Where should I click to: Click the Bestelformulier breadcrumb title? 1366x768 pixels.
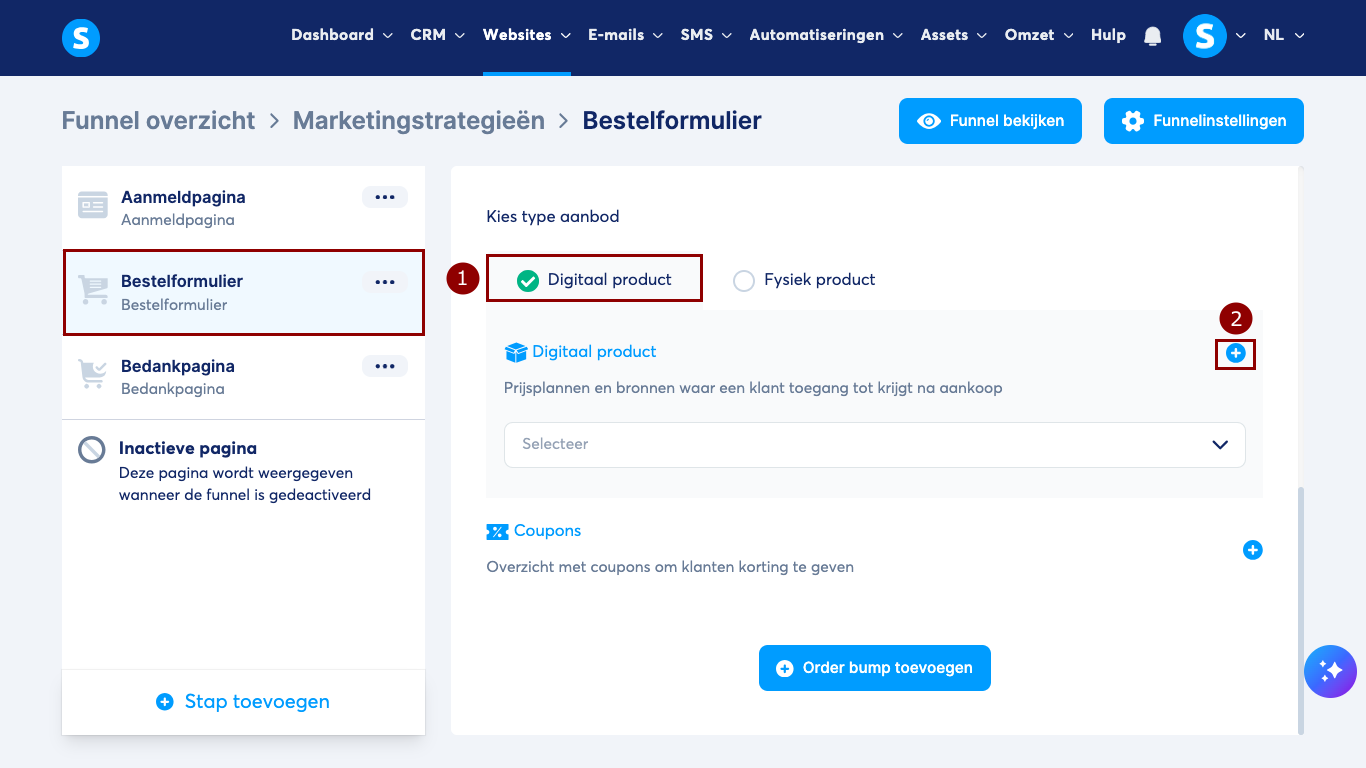click(672, 121)
